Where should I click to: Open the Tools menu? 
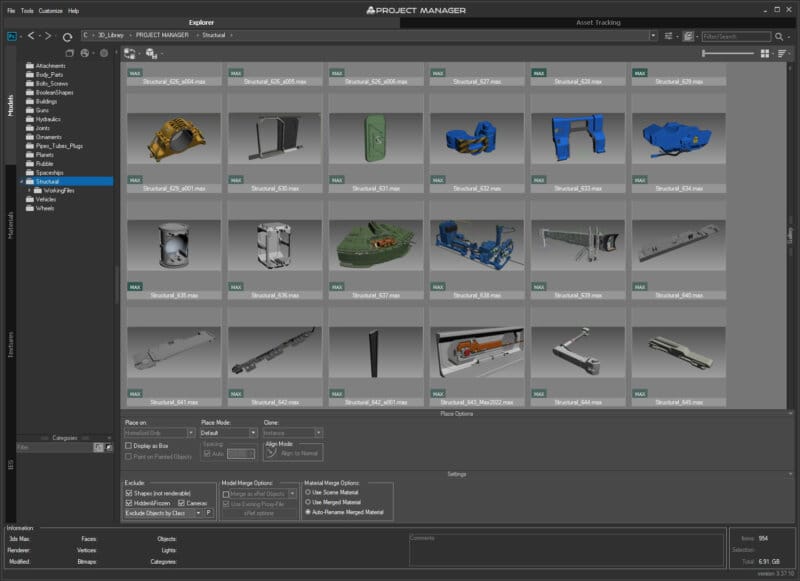coord(27,11)
